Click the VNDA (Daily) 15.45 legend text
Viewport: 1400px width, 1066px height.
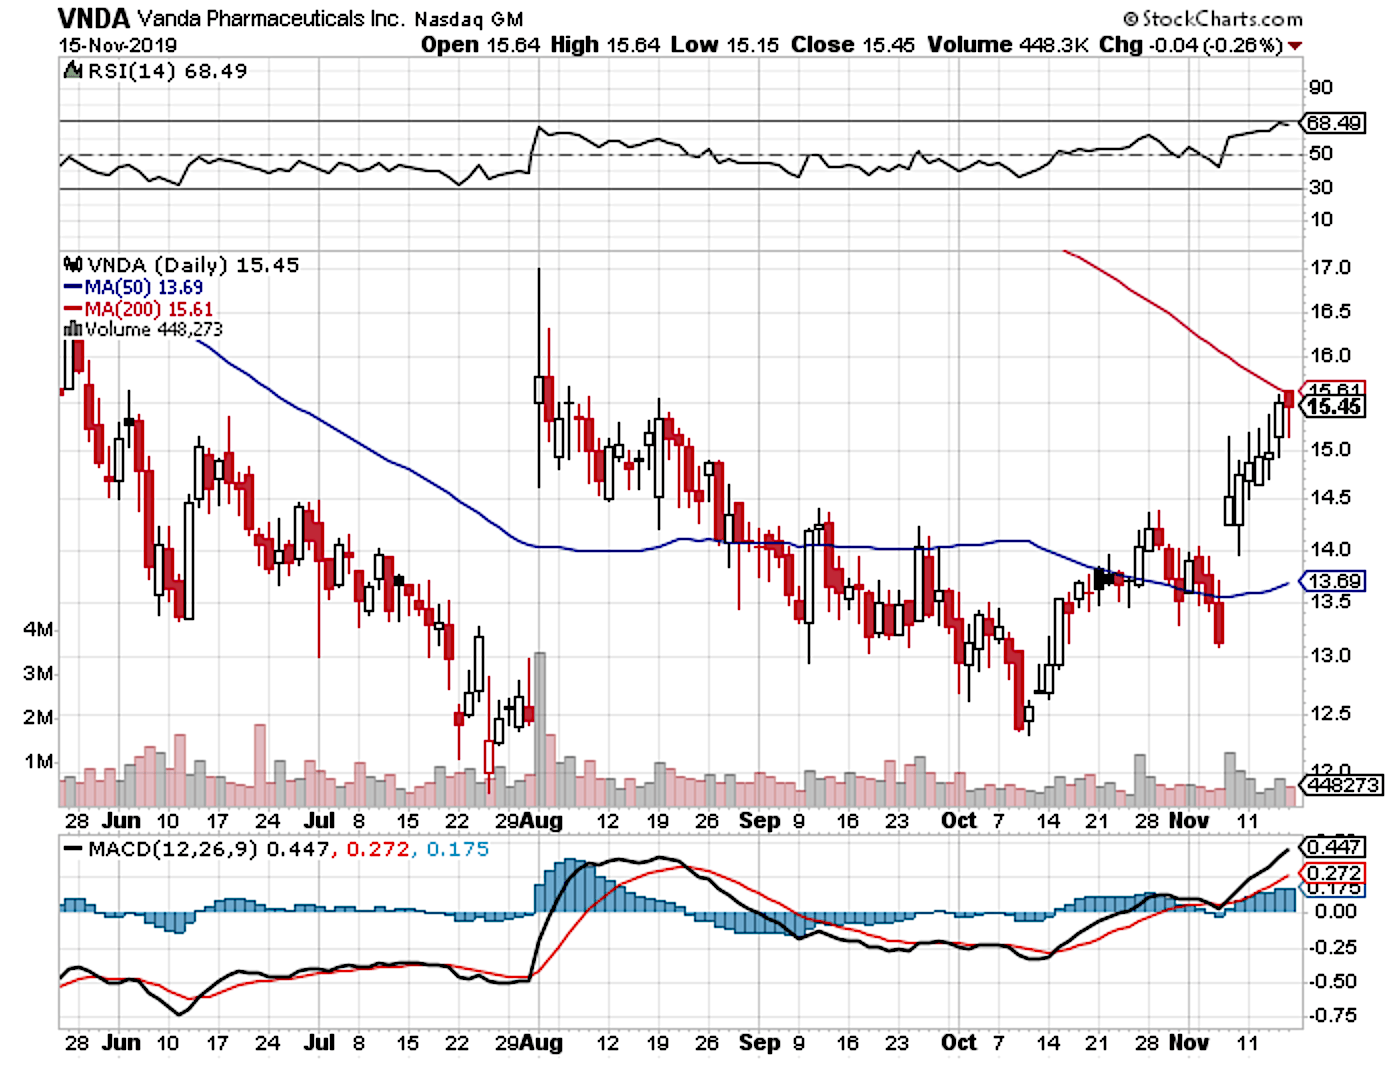click(194, 265)
